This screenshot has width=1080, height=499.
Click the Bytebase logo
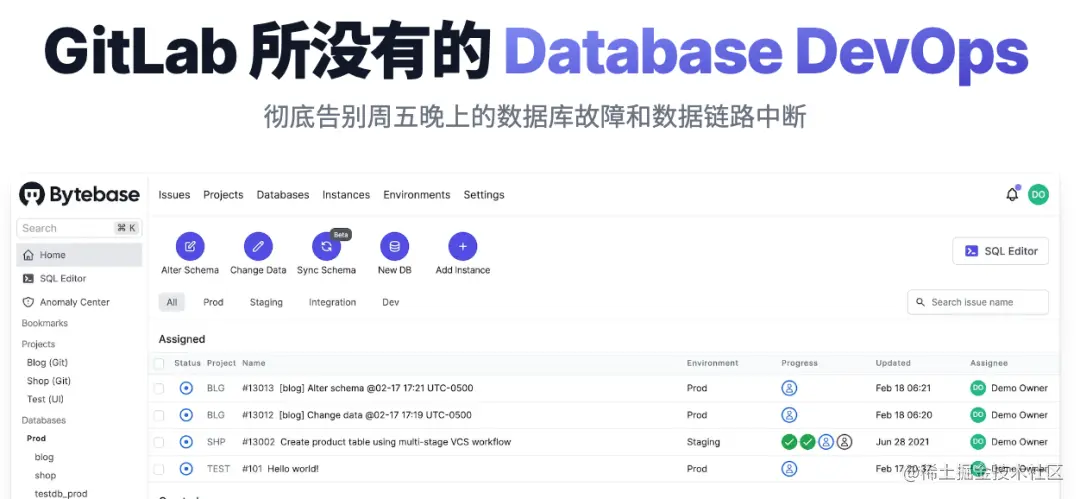[x=79, y=194]
